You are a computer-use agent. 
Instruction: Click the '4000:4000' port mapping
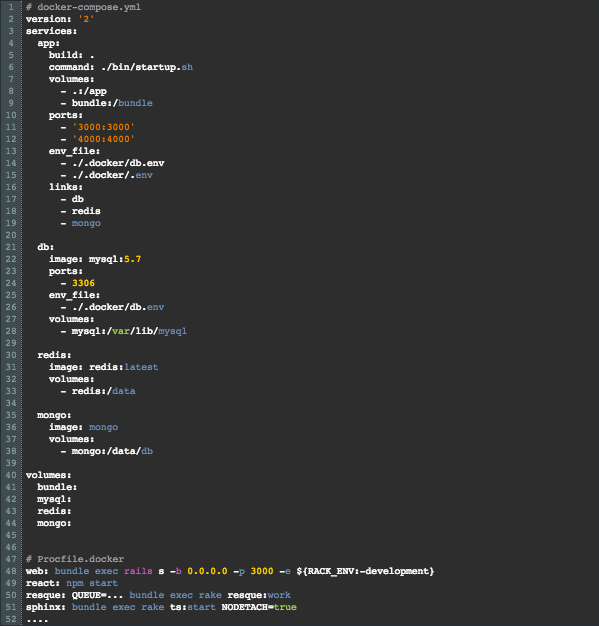pos(103,139)
